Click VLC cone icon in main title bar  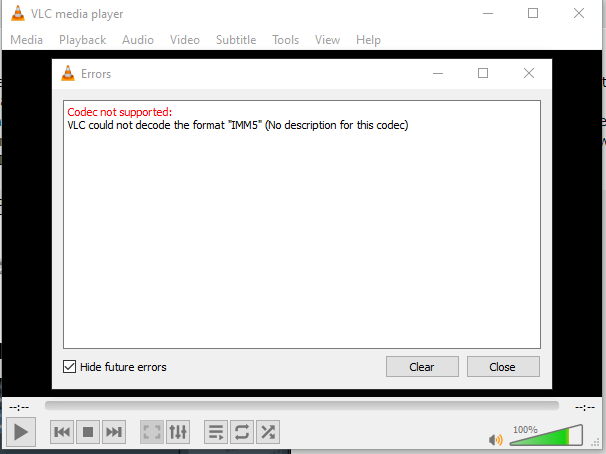tap(17, 14)
